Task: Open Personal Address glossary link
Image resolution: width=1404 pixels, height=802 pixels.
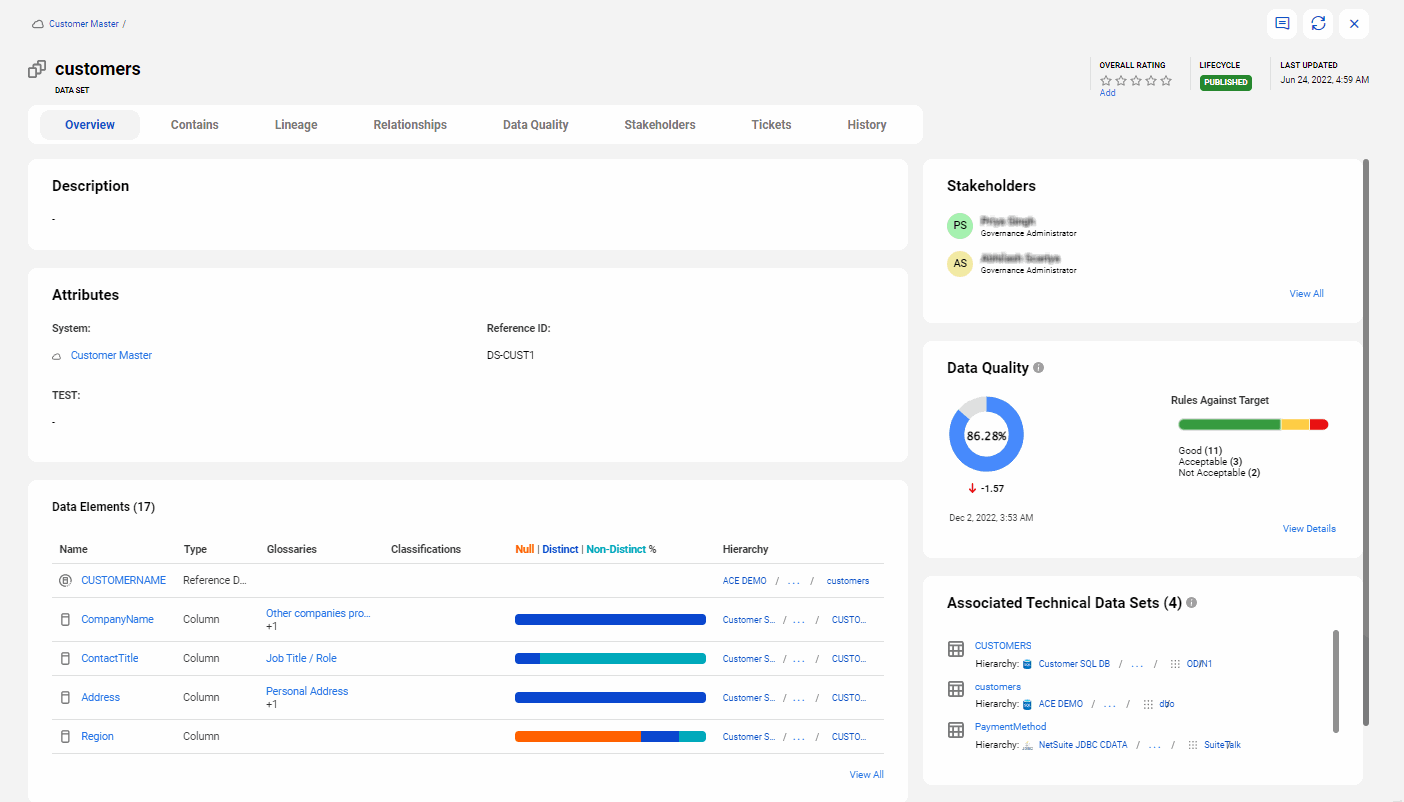Action: click(x=307, y=691)
